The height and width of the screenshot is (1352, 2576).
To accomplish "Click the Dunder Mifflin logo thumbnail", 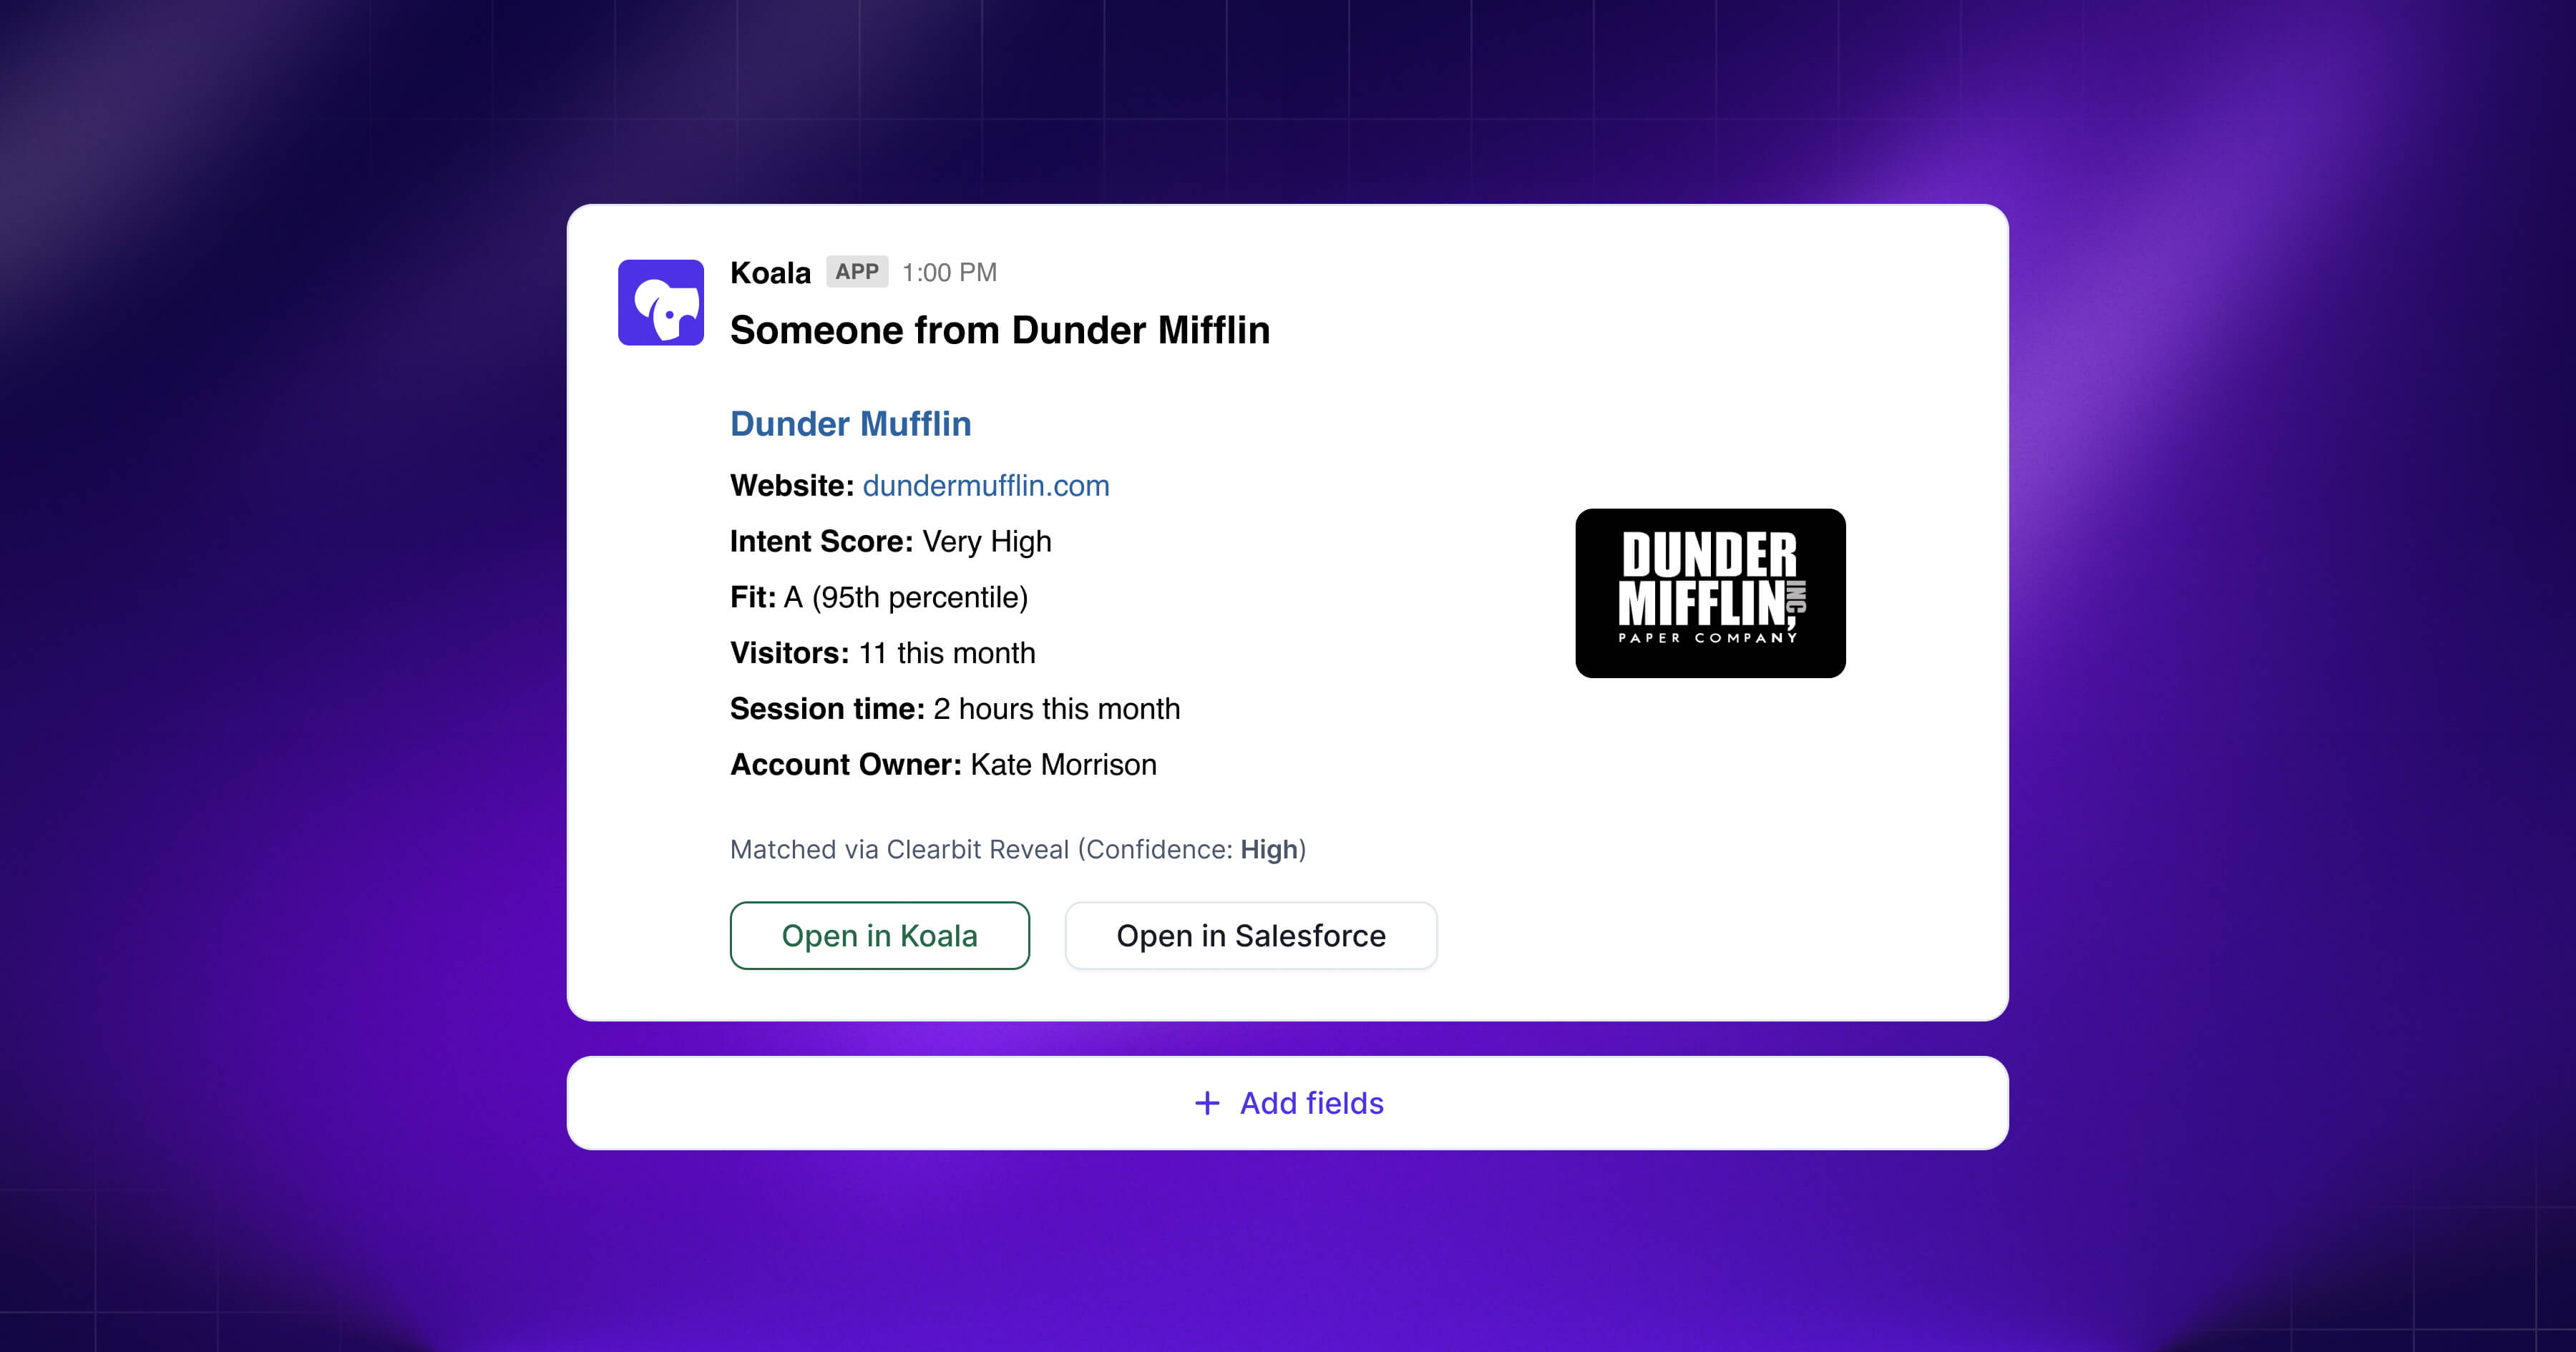I will [x=1710, y=593].
